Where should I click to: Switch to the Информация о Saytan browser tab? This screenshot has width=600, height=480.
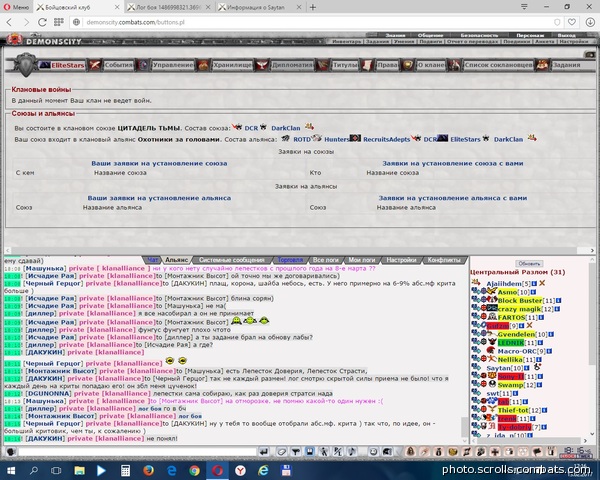(255, 7)
